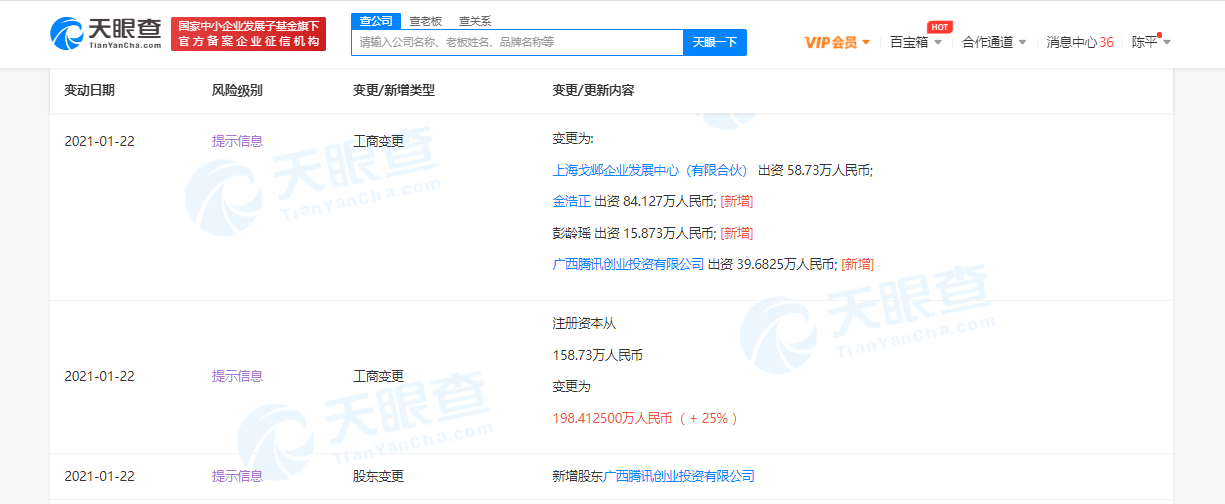Open 上海戈邺企业发展中心（有限合伙） link

(650, 170)
